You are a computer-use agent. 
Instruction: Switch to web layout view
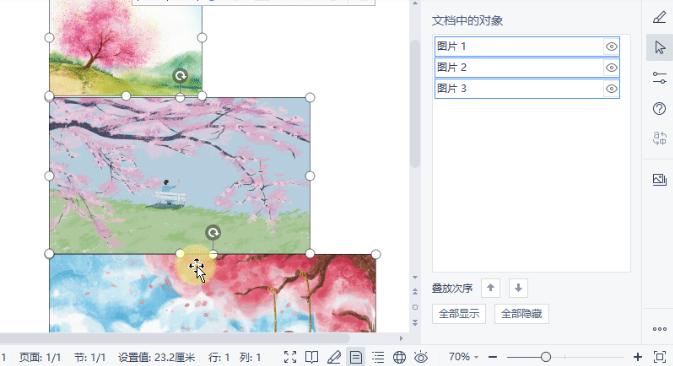click(400, 357)
